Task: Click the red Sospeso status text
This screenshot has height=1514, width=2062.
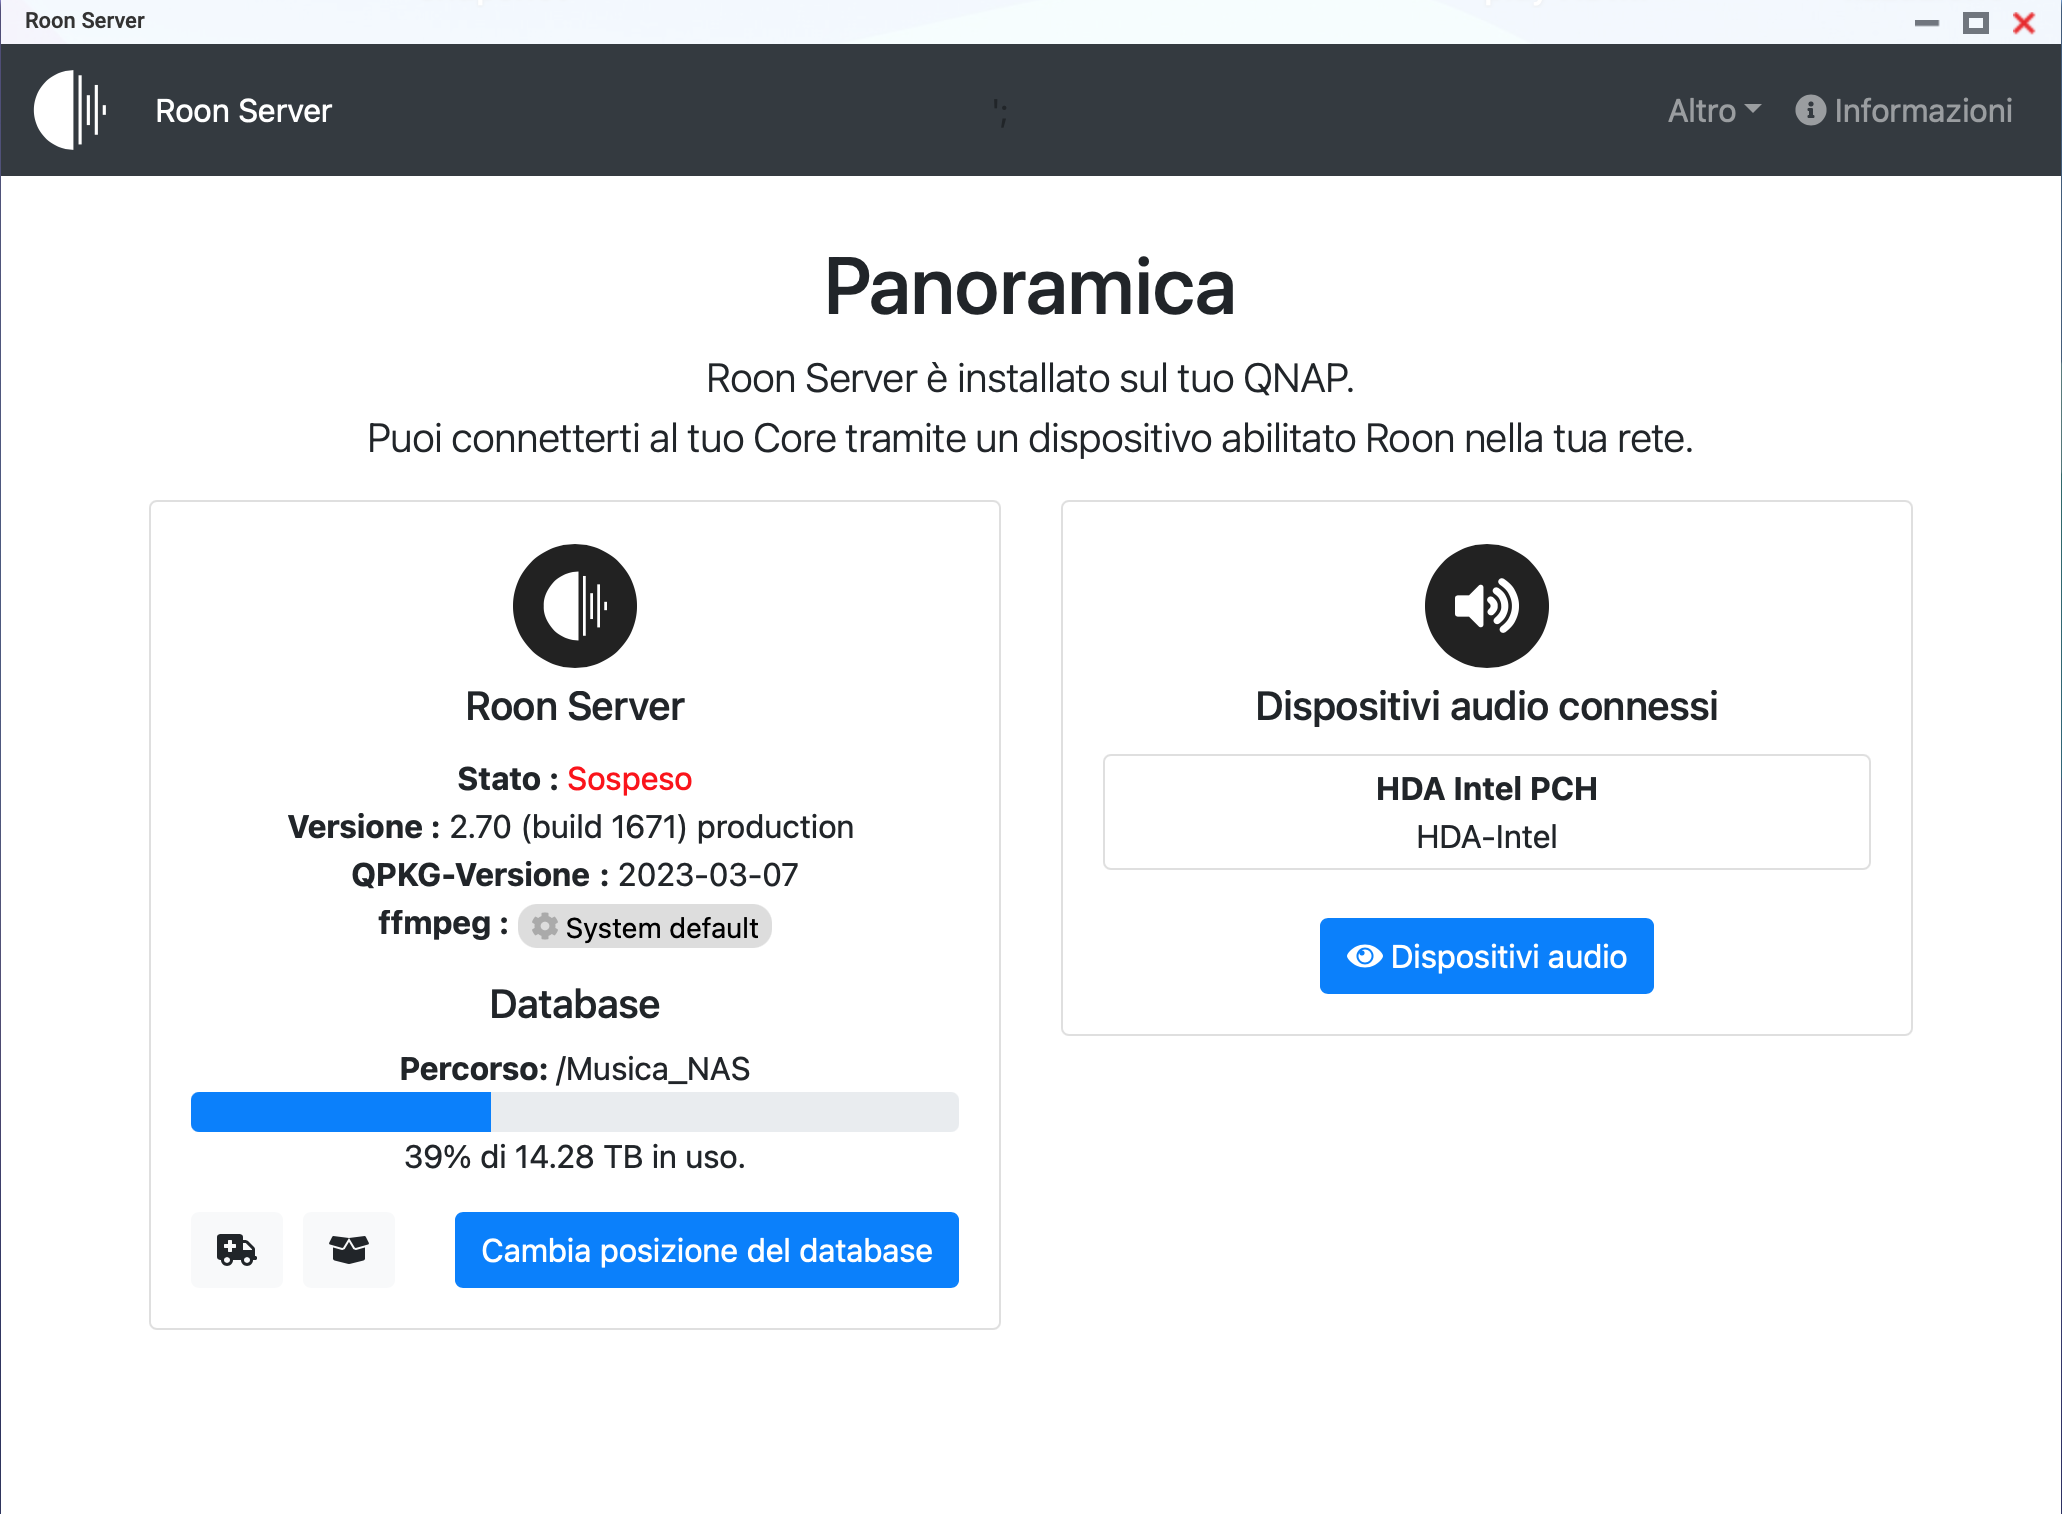Action: tap(630, 779)
